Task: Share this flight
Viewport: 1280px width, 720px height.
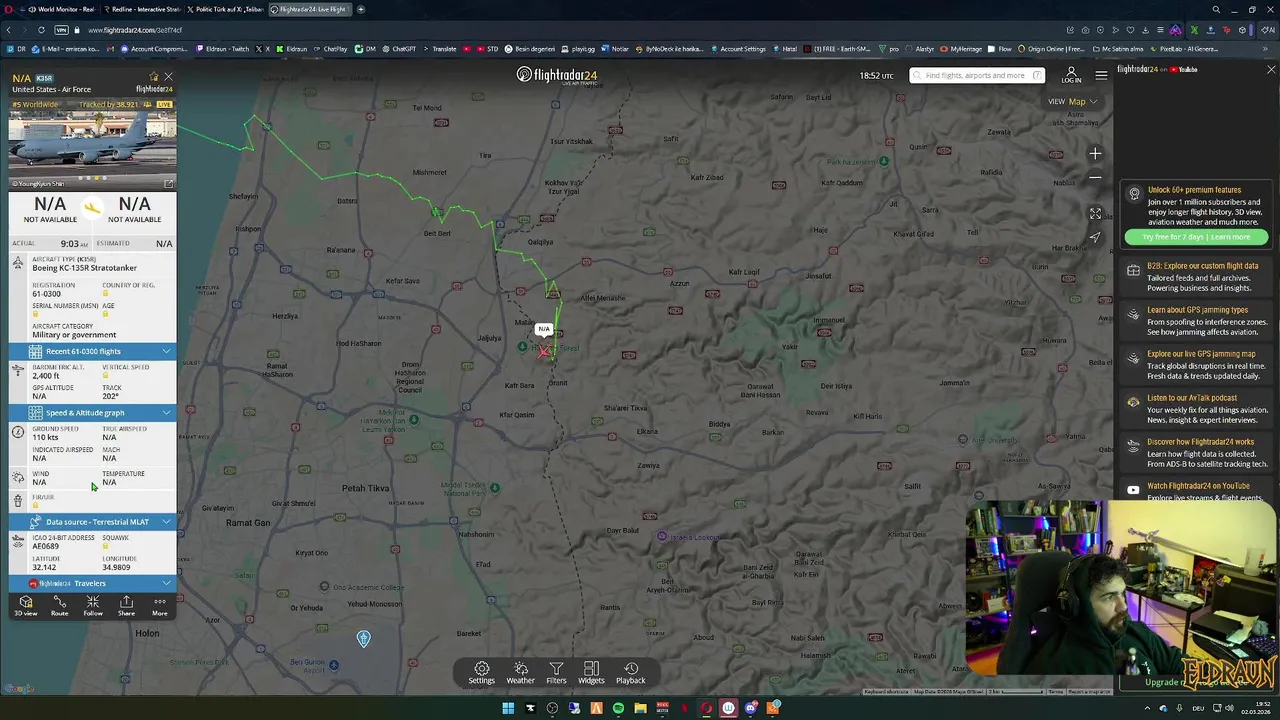Action: [x=126, y=606]
